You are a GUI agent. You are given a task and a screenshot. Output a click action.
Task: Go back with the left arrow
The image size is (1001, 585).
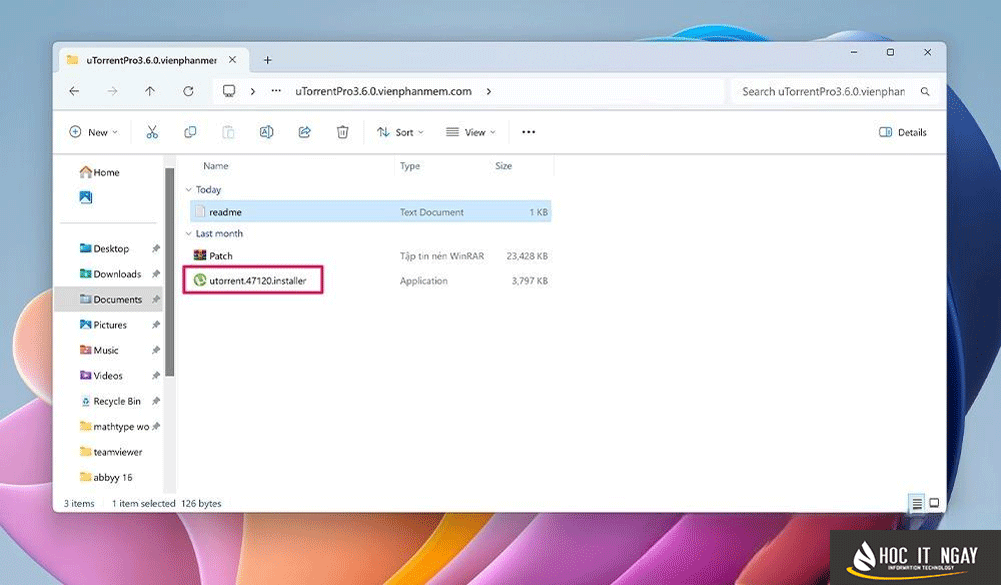(x=74, y=91)
